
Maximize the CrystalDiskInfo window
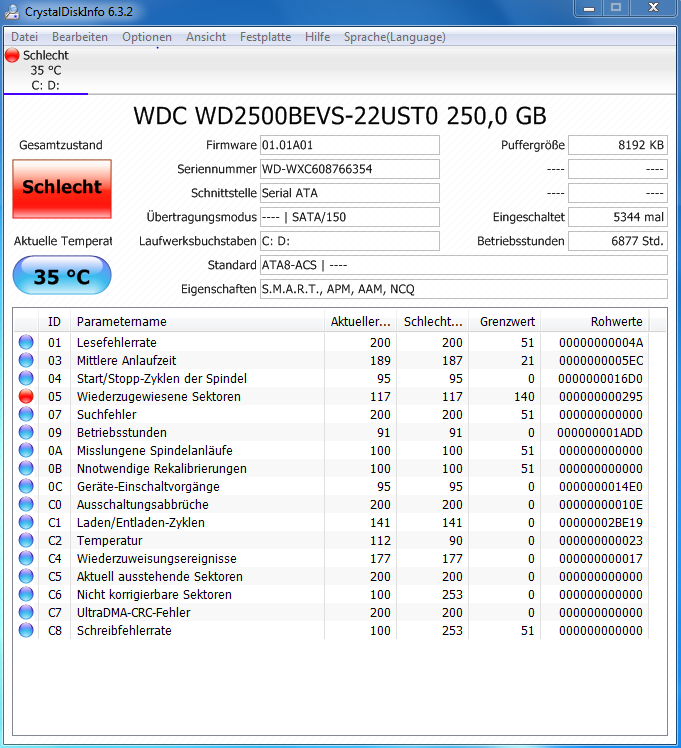click(x=616, y=8)
